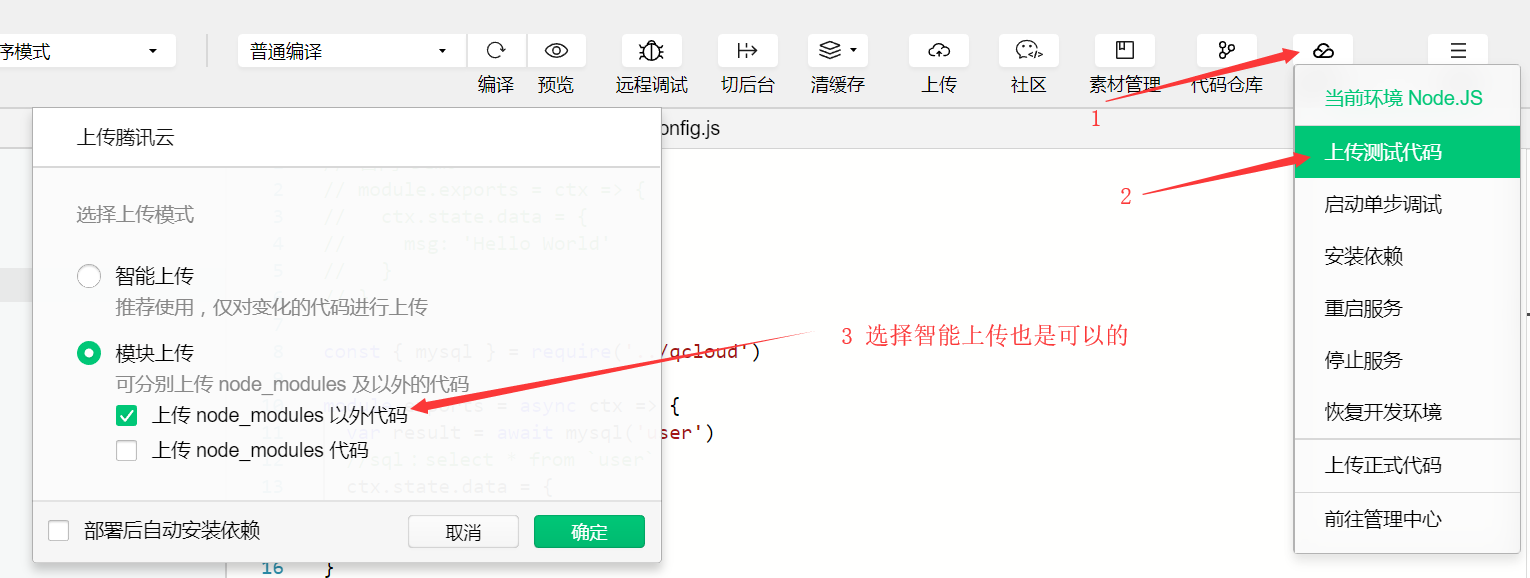This screenshot has height=578, width=1530.
Task: Open 远程调试 bug icon
Action: click(x=652, y=51)
